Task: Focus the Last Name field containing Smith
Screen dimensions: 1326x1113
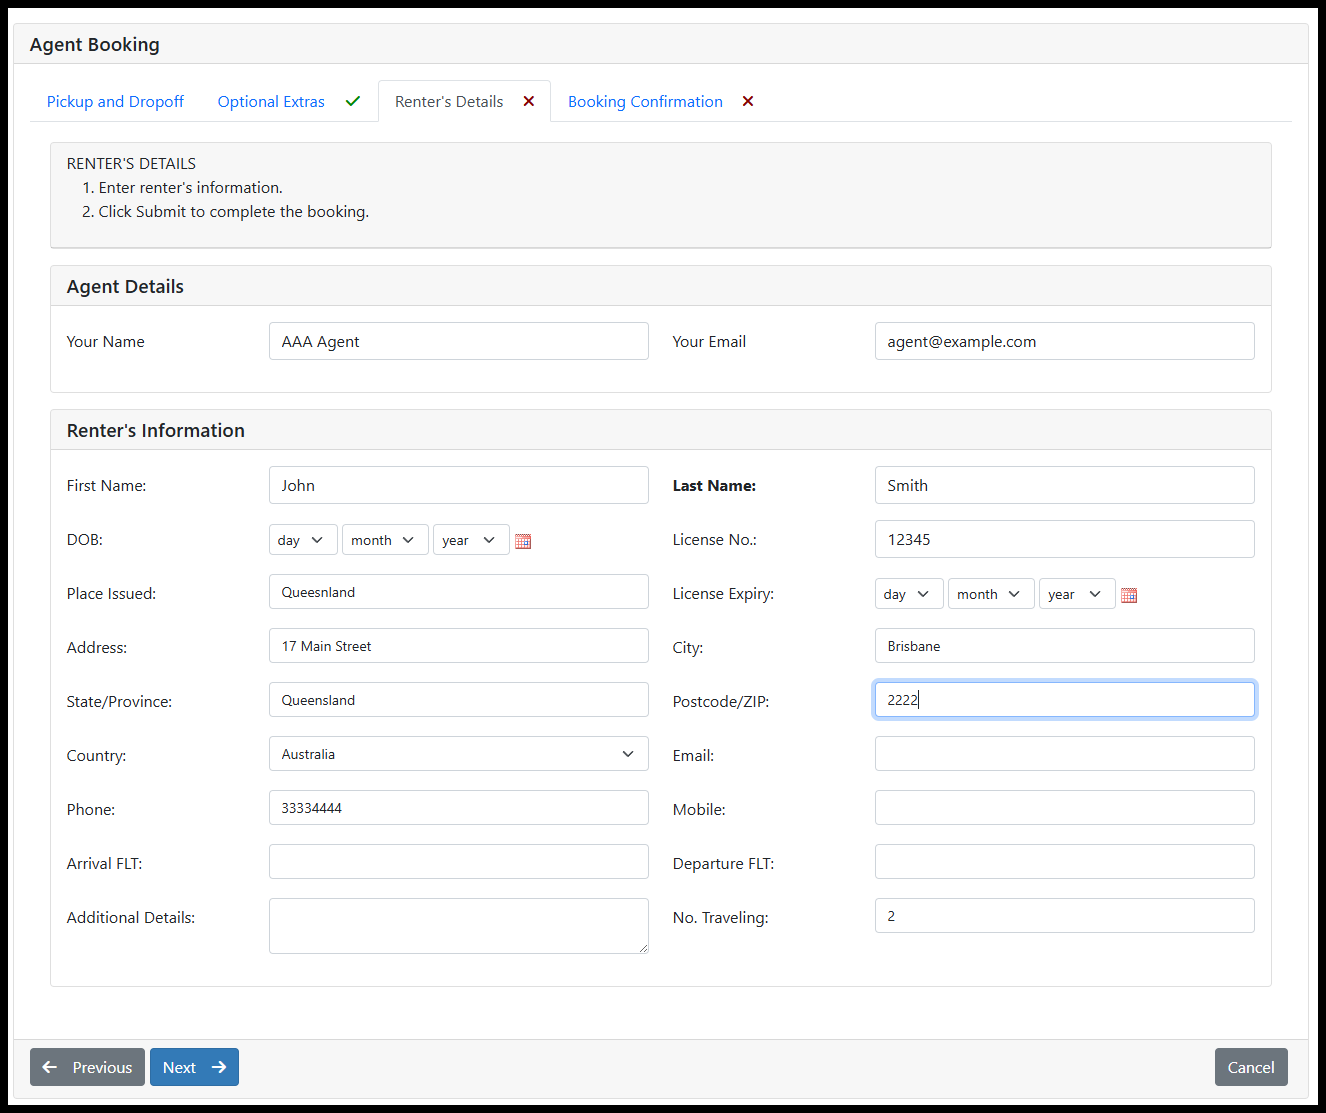Action: coord(1065,485)
